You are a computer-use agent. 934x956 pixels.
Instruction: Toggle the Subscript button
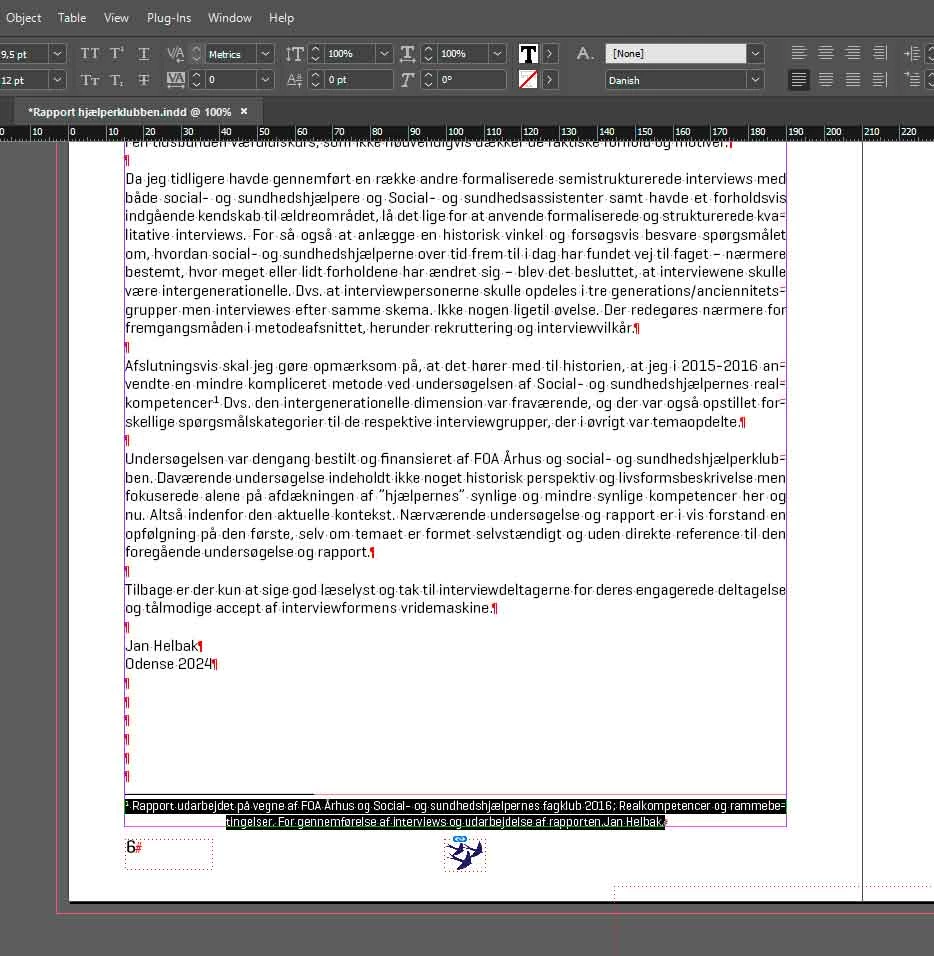[x=116, y=80]
